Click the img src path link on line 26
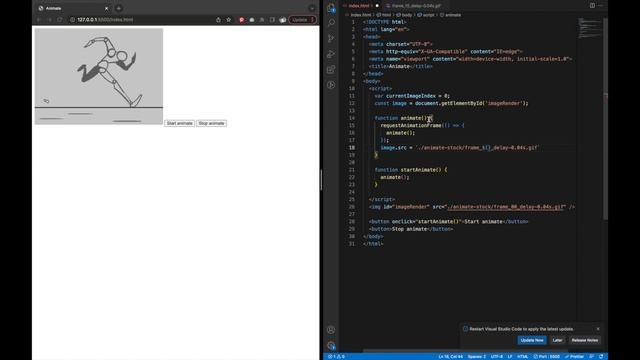 (506, 207)
